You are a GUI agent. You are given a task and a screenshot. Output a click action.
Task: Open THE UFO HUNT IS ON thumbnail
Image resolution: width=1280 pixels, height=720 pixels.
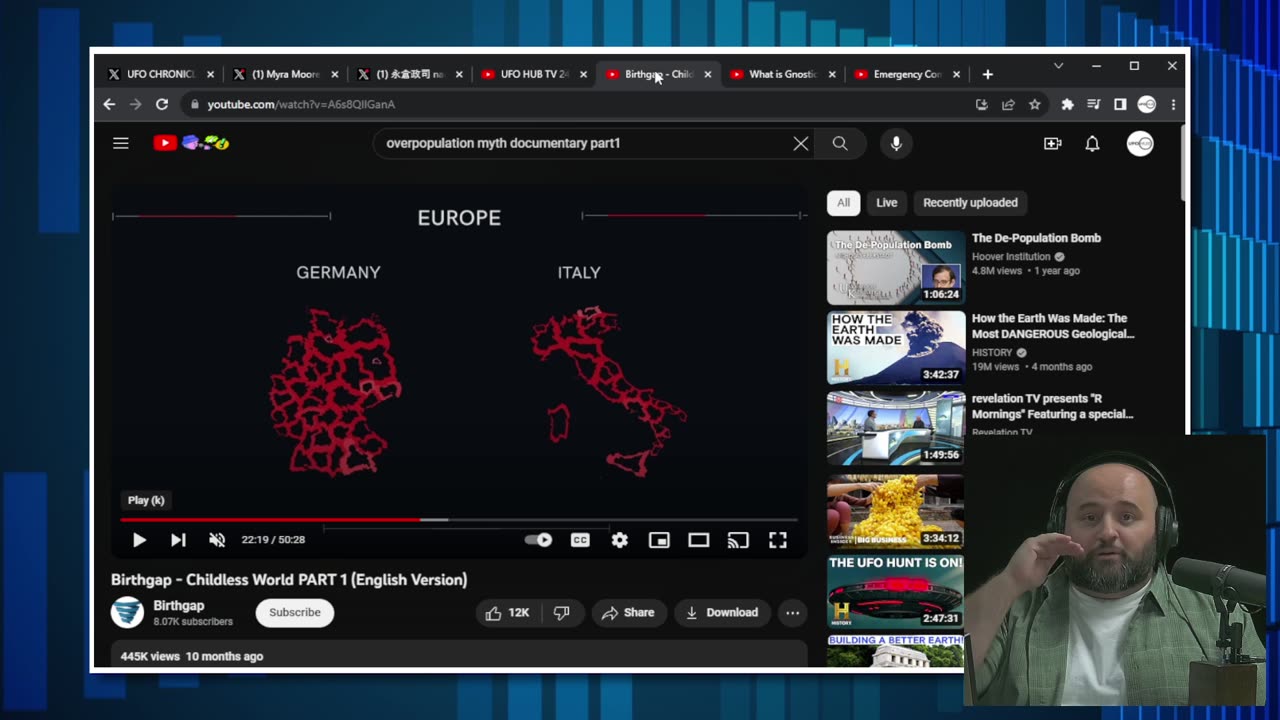coord(896,590)
